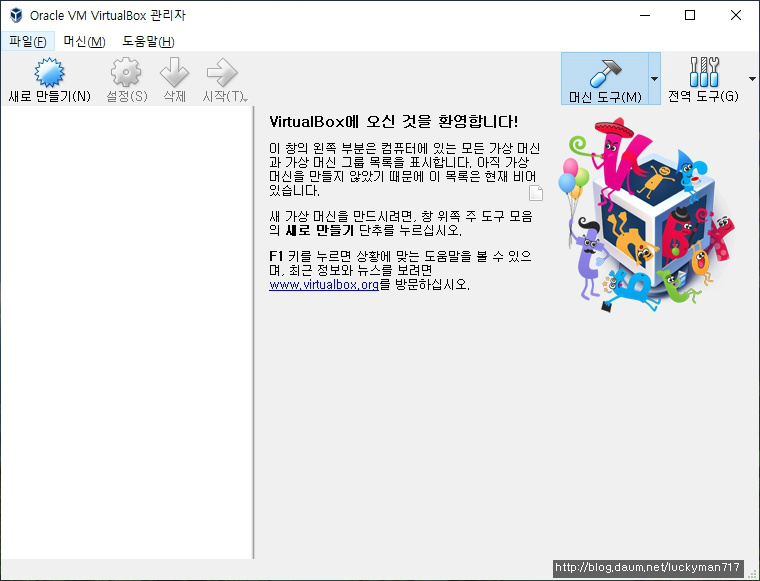The width and height of the screenshot is (760, 581).
Task: Open the 도움말(H) menu
Action: 148,42
